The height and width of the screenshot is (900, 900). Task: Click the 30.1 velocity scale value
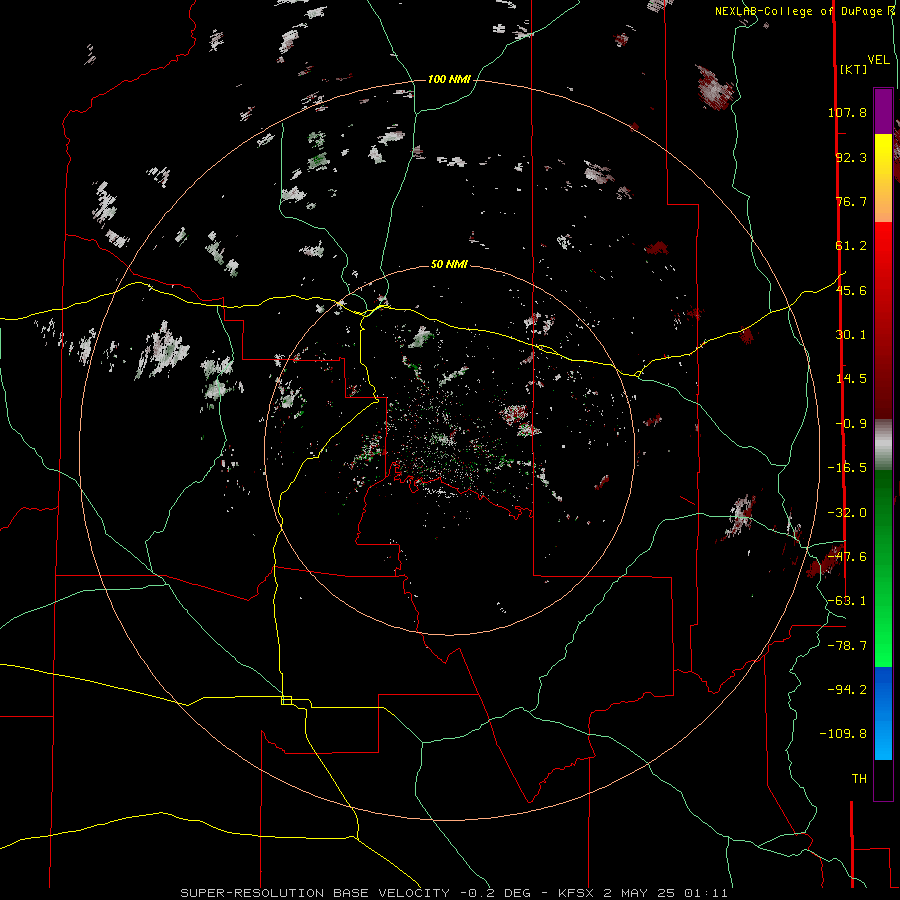point(851,335)
